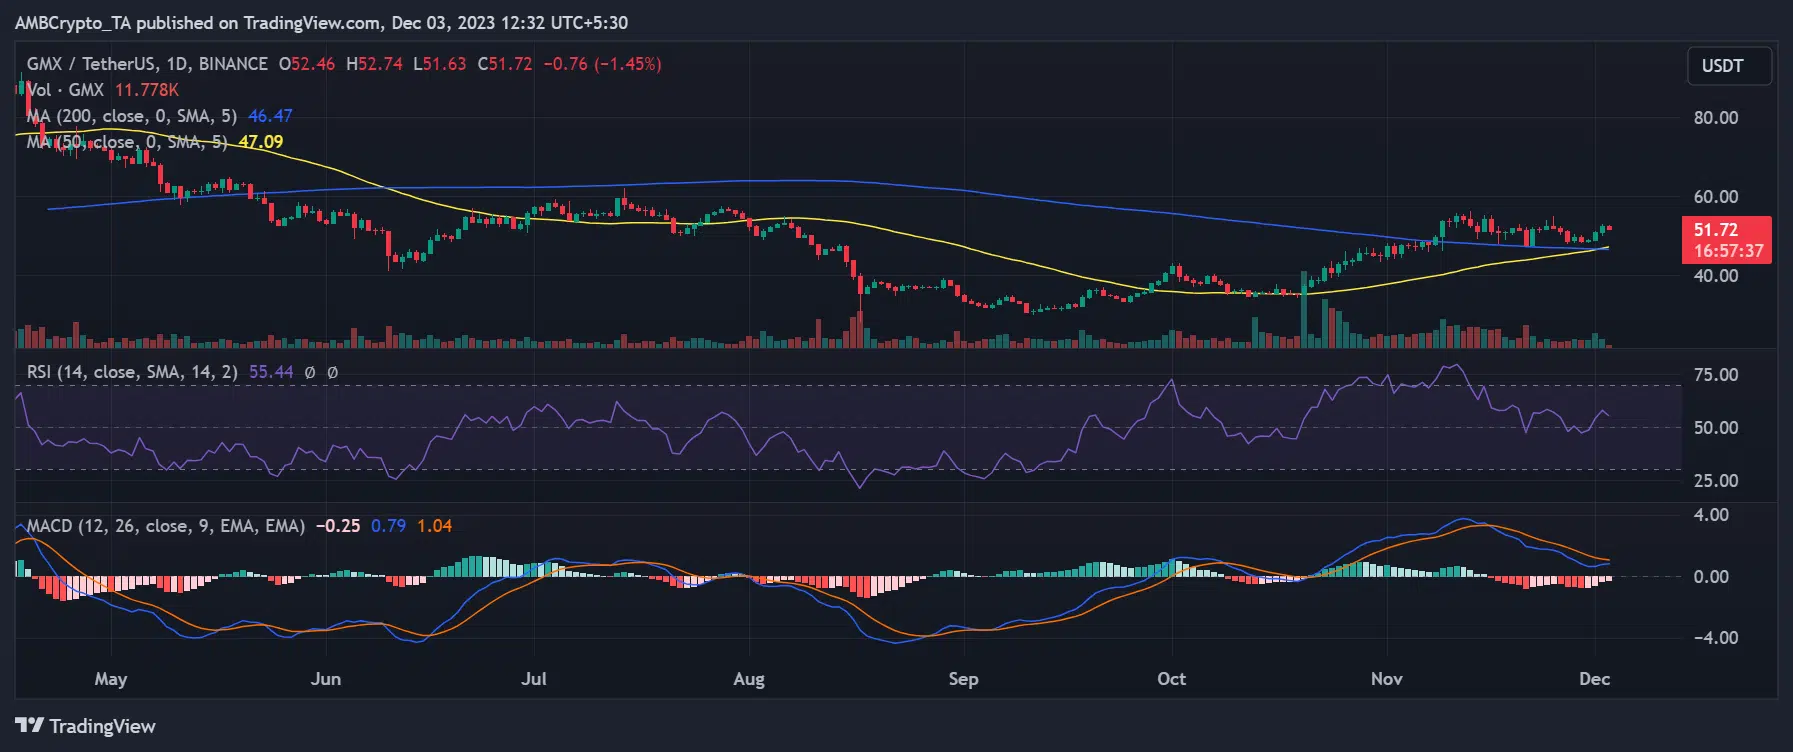Click the Nov label on time axis
1793x752 pixels.
(x=1386, y=679)
